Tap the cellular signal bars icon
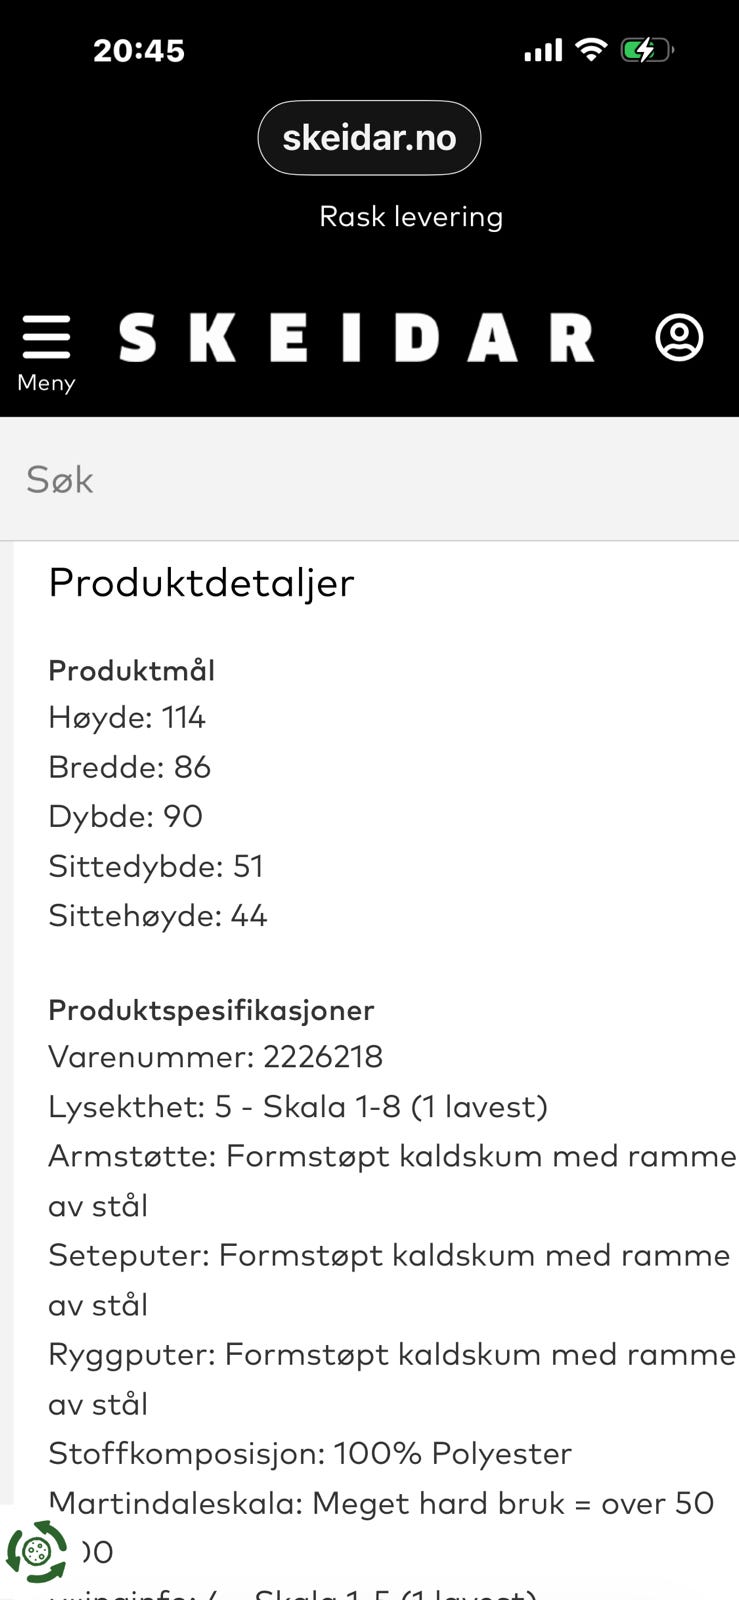Image resolution: width=739 pixels, height=1600 pixels. click(543, 50)
